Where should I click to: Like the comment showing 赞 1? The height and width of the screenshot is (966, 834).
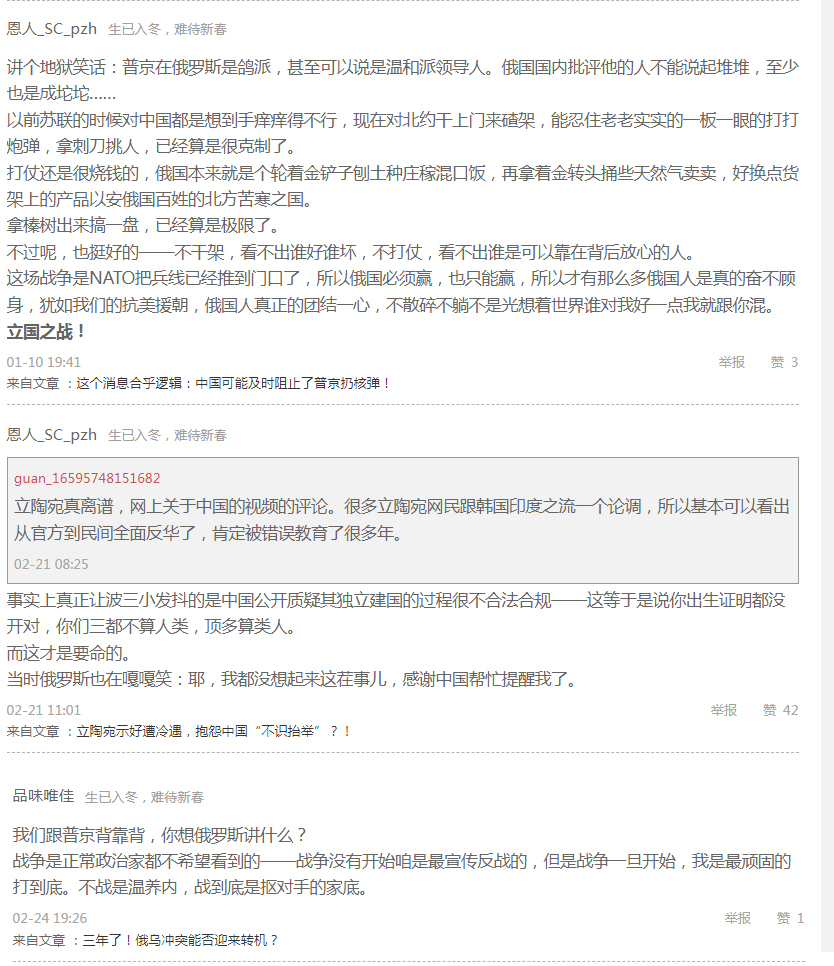790,919
